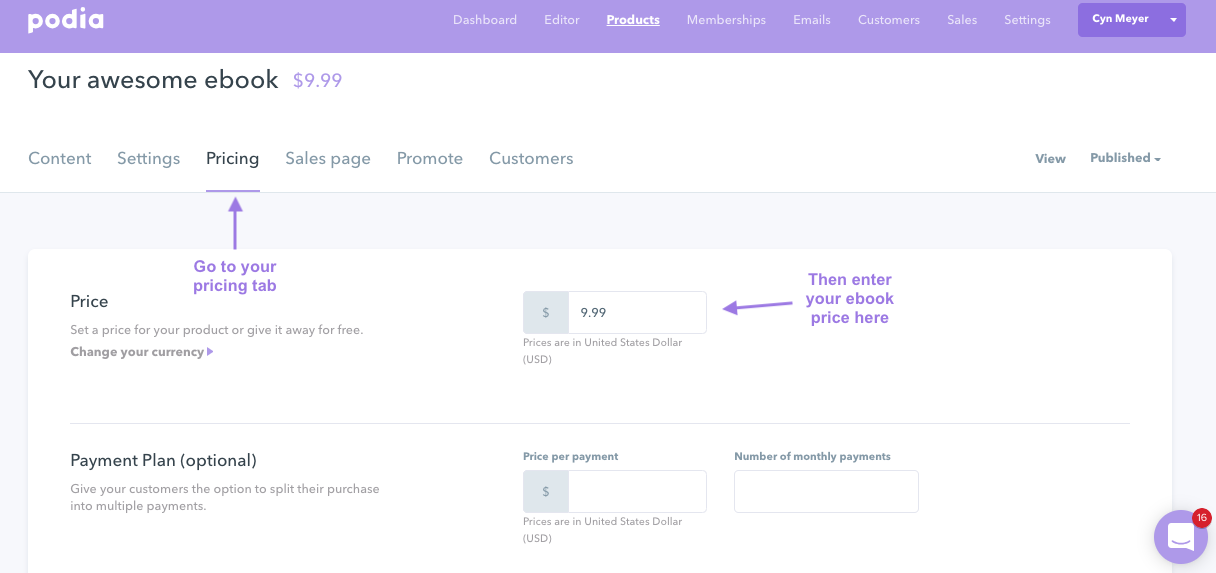Open Customers in the top navigation bar
Viewport: 1216px width, 573px height.
click(889, 20)
